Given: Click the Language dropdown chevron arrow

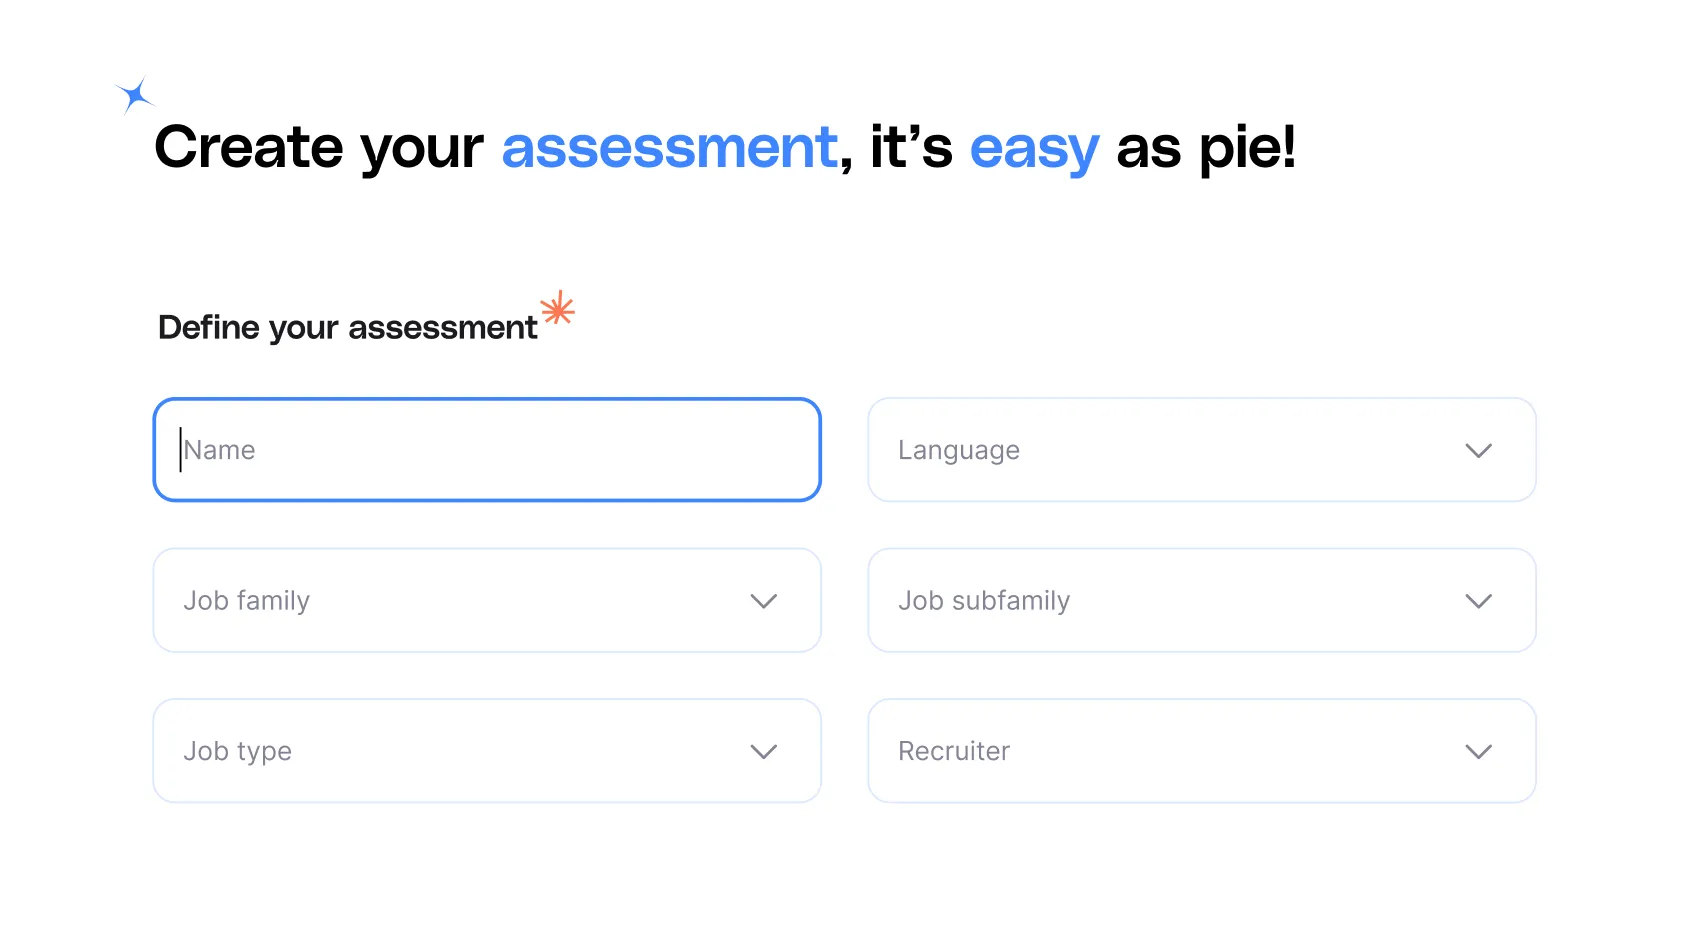Looking at the screenshot, I should click(x=1478, y=451).
